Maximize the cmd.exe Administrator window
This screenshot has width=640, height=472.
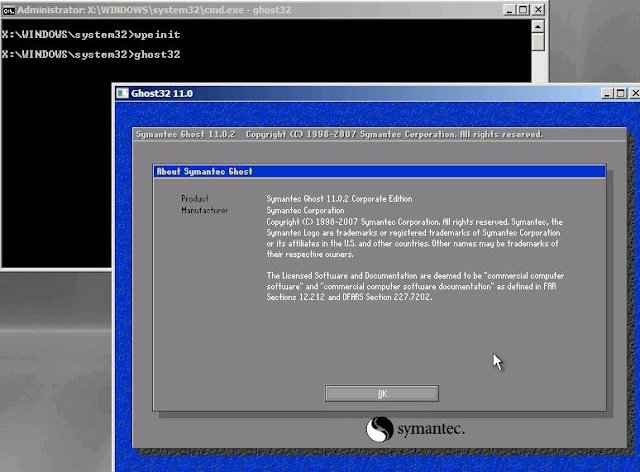coord(523,10)
